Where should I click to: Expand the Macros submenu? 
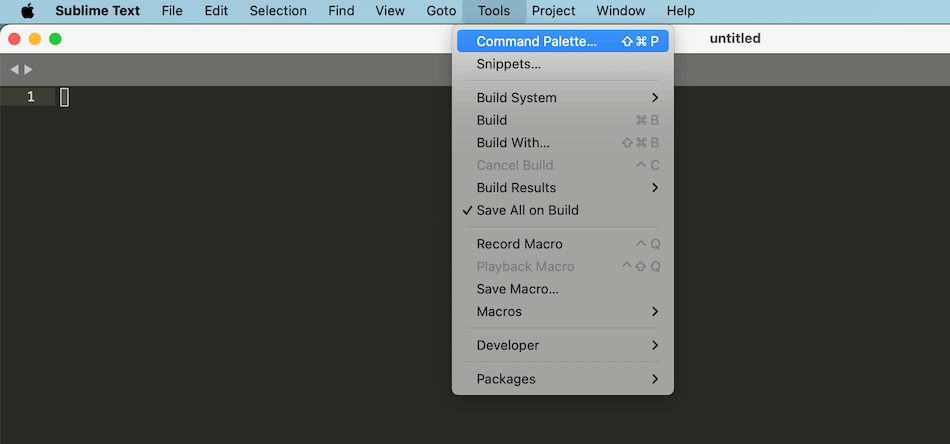[563, 311]
